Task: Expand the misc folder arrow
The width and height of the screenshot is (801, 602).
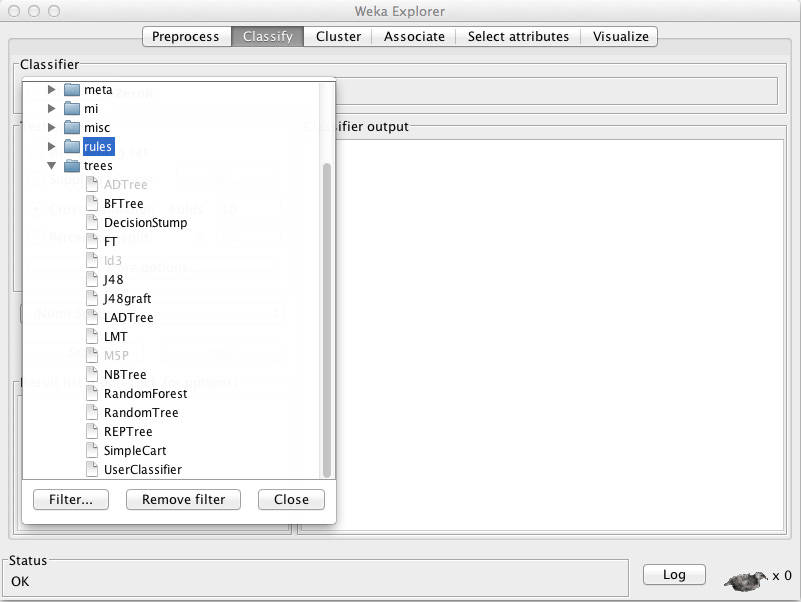Action: (x=51, y=127)
